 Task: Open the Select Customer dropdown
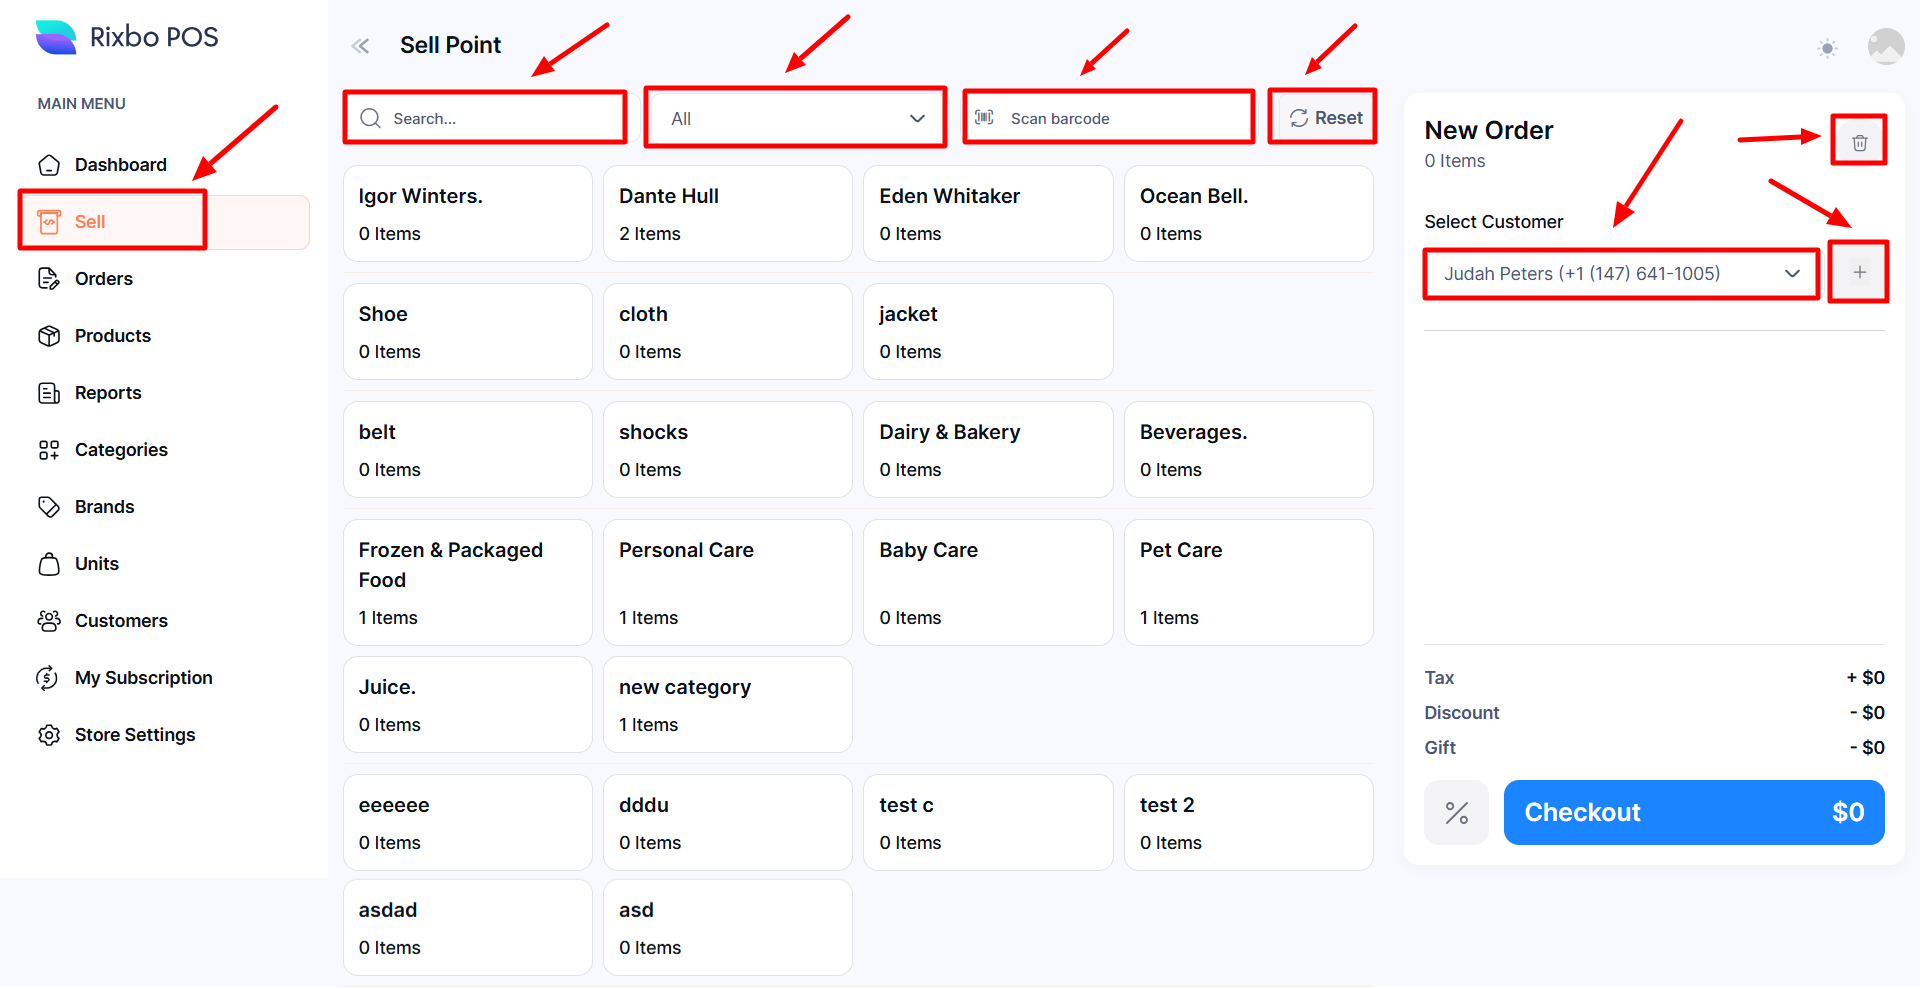1620,274
